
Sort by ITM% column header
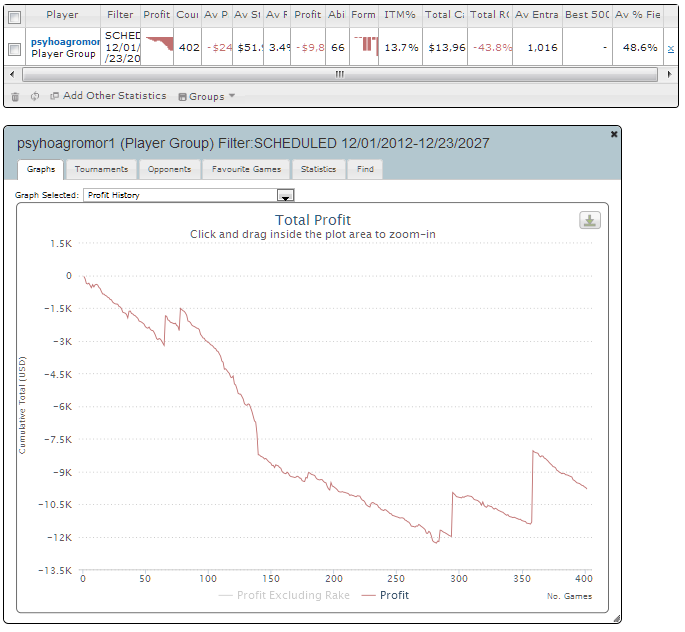(400, 16)
